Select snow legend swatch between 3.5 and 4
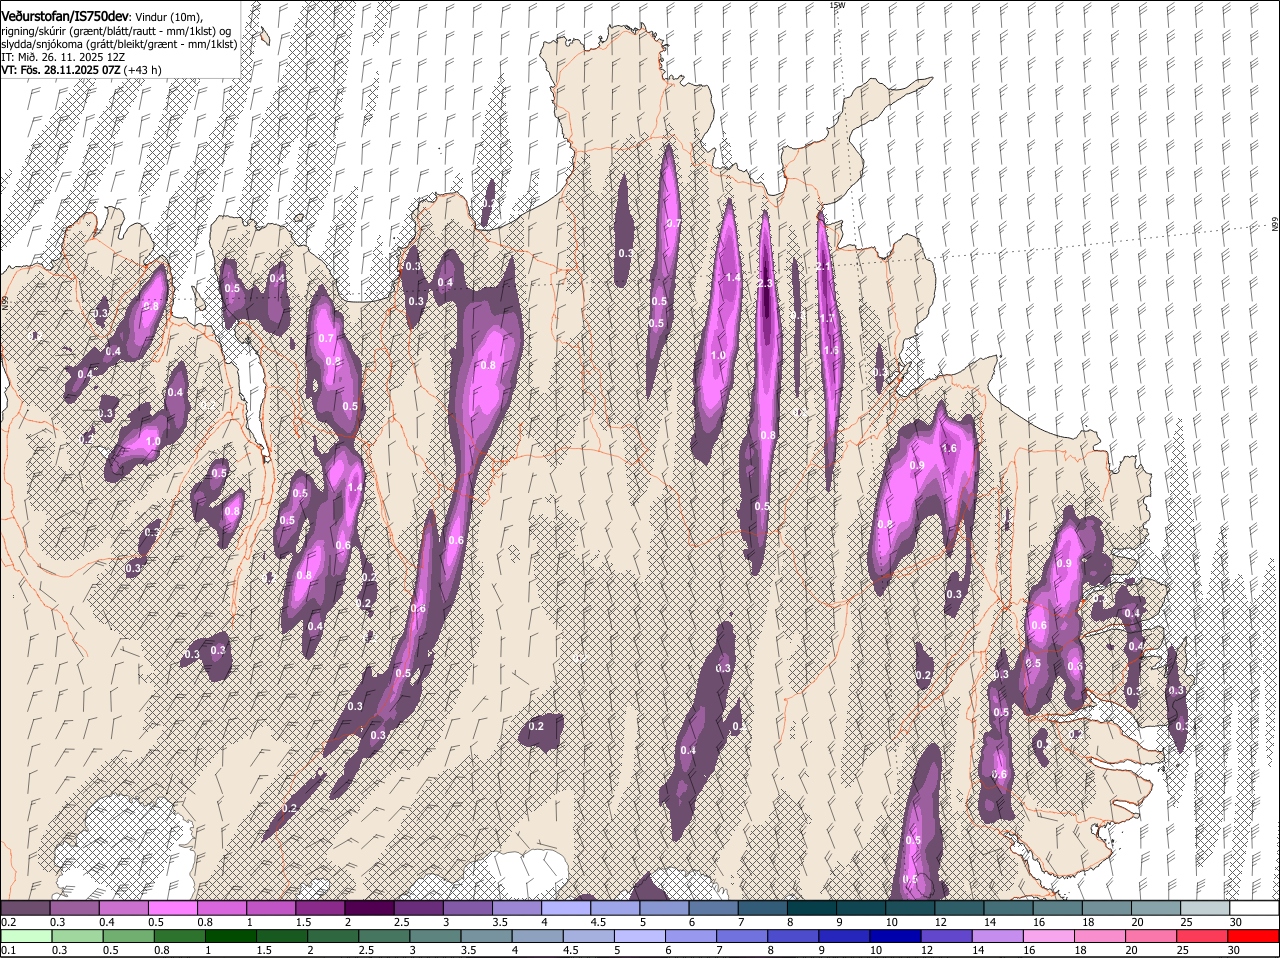This screenshot has width=1280, height=958. [517, 908]
